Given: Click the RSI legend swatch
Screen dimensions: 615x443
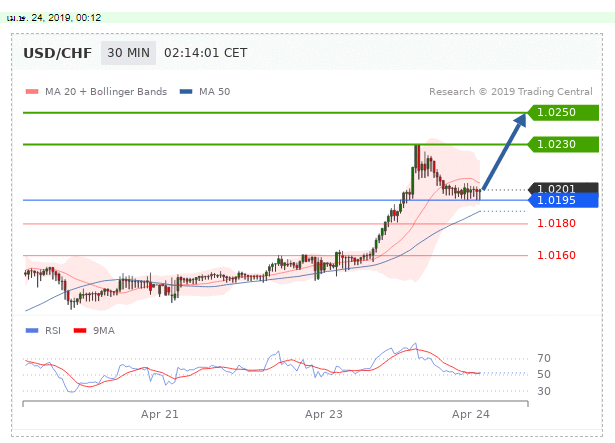Looking at the screenshot, I should pyautogui.click(x=32, y=331).
